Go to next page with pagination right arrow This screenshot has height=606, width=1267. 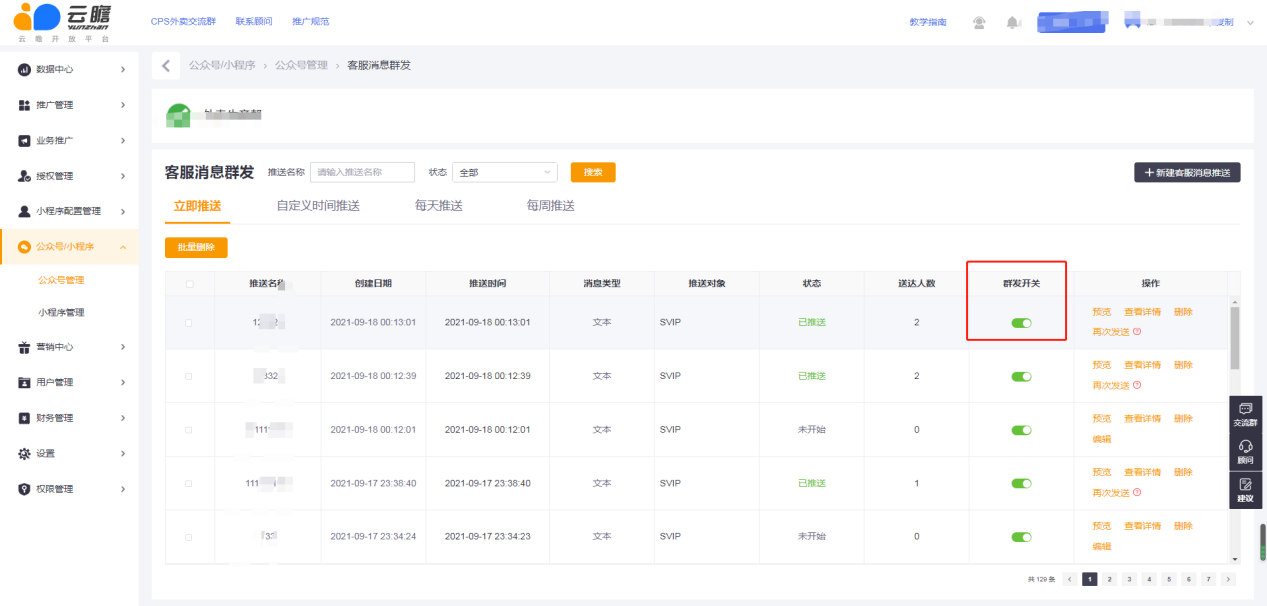point(1228,579)
